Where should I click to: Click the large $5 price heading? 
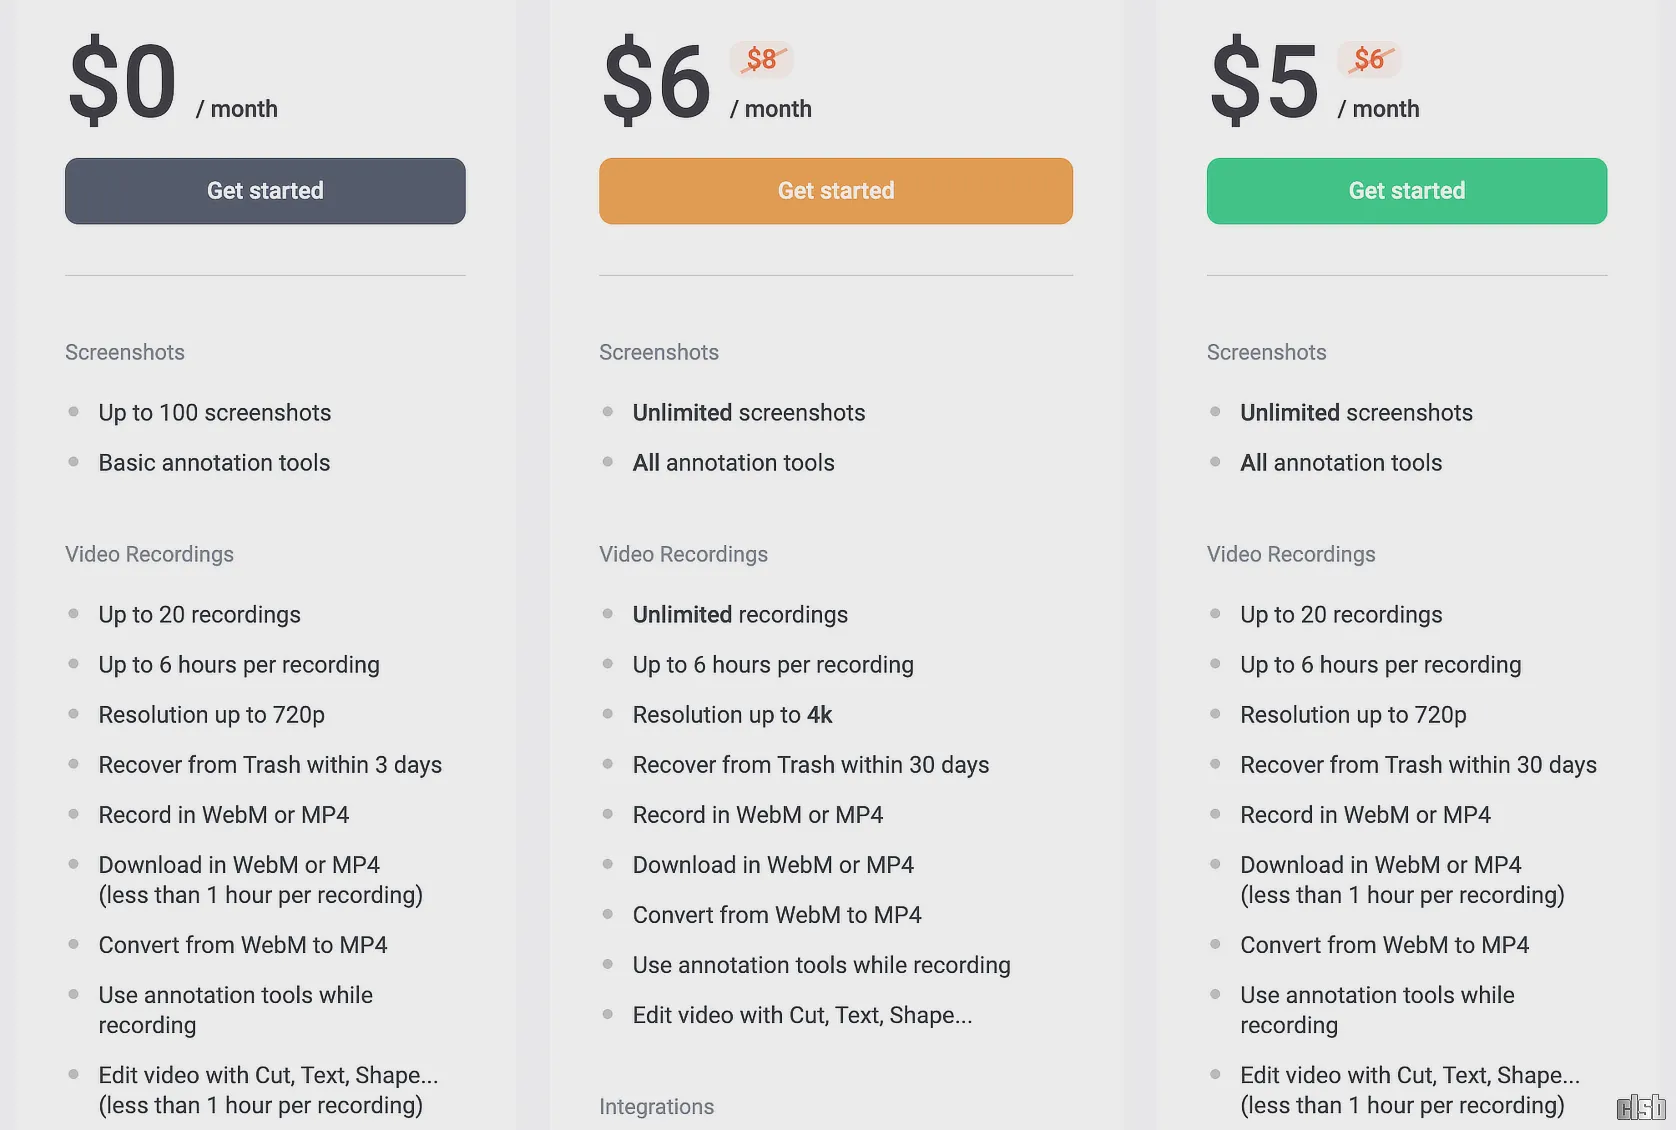coord(1265,81)
